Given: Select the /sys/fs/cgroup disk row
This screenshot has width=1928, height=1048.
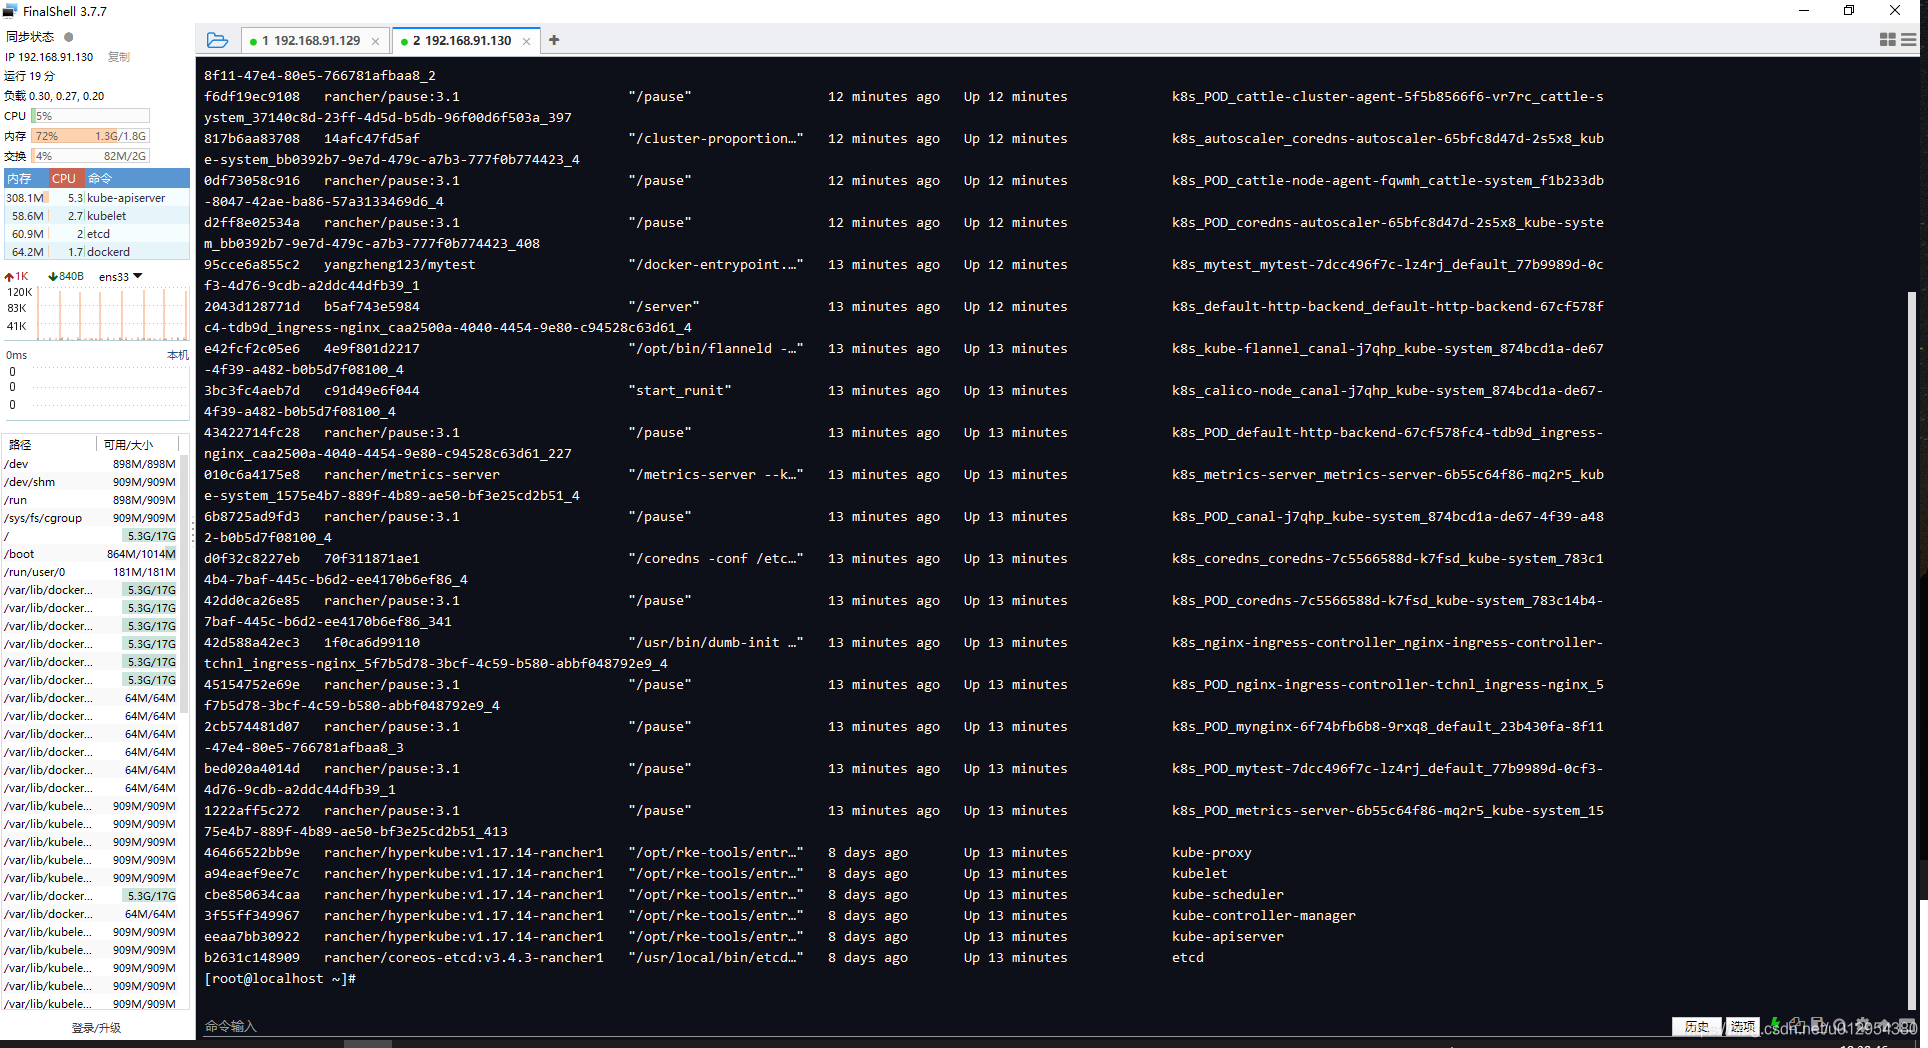Looking at the screenshot, I should pos(90,518).
